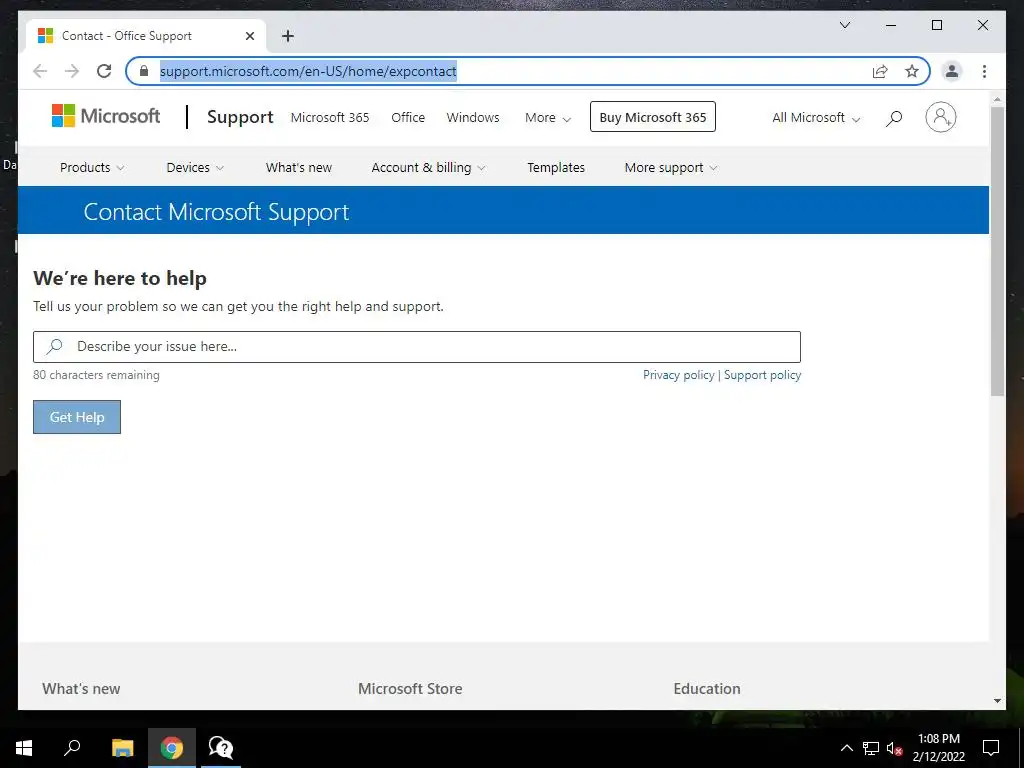Click the Support header link
Image resolution: width=1024 pixels, height=768 pixels.
click(240, 117)
